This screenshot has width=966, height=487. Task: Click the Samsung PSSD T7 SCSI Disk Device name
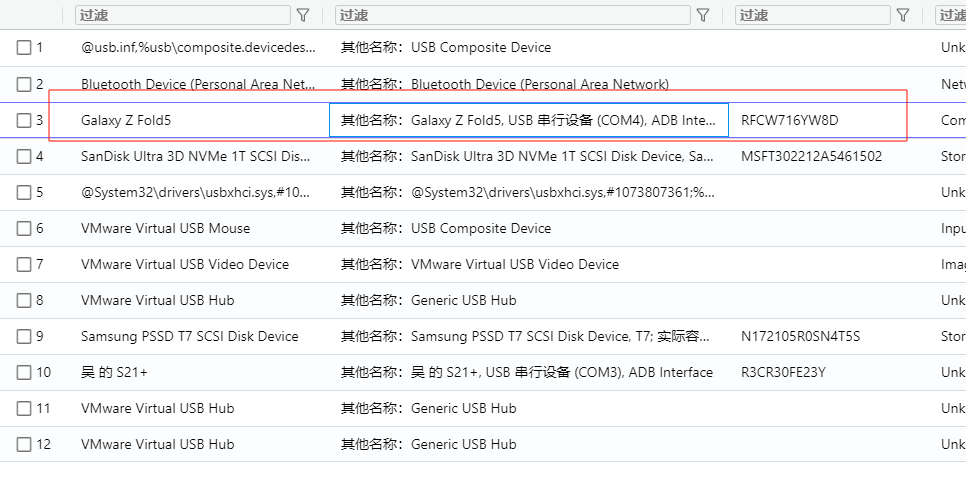(190, 336)
